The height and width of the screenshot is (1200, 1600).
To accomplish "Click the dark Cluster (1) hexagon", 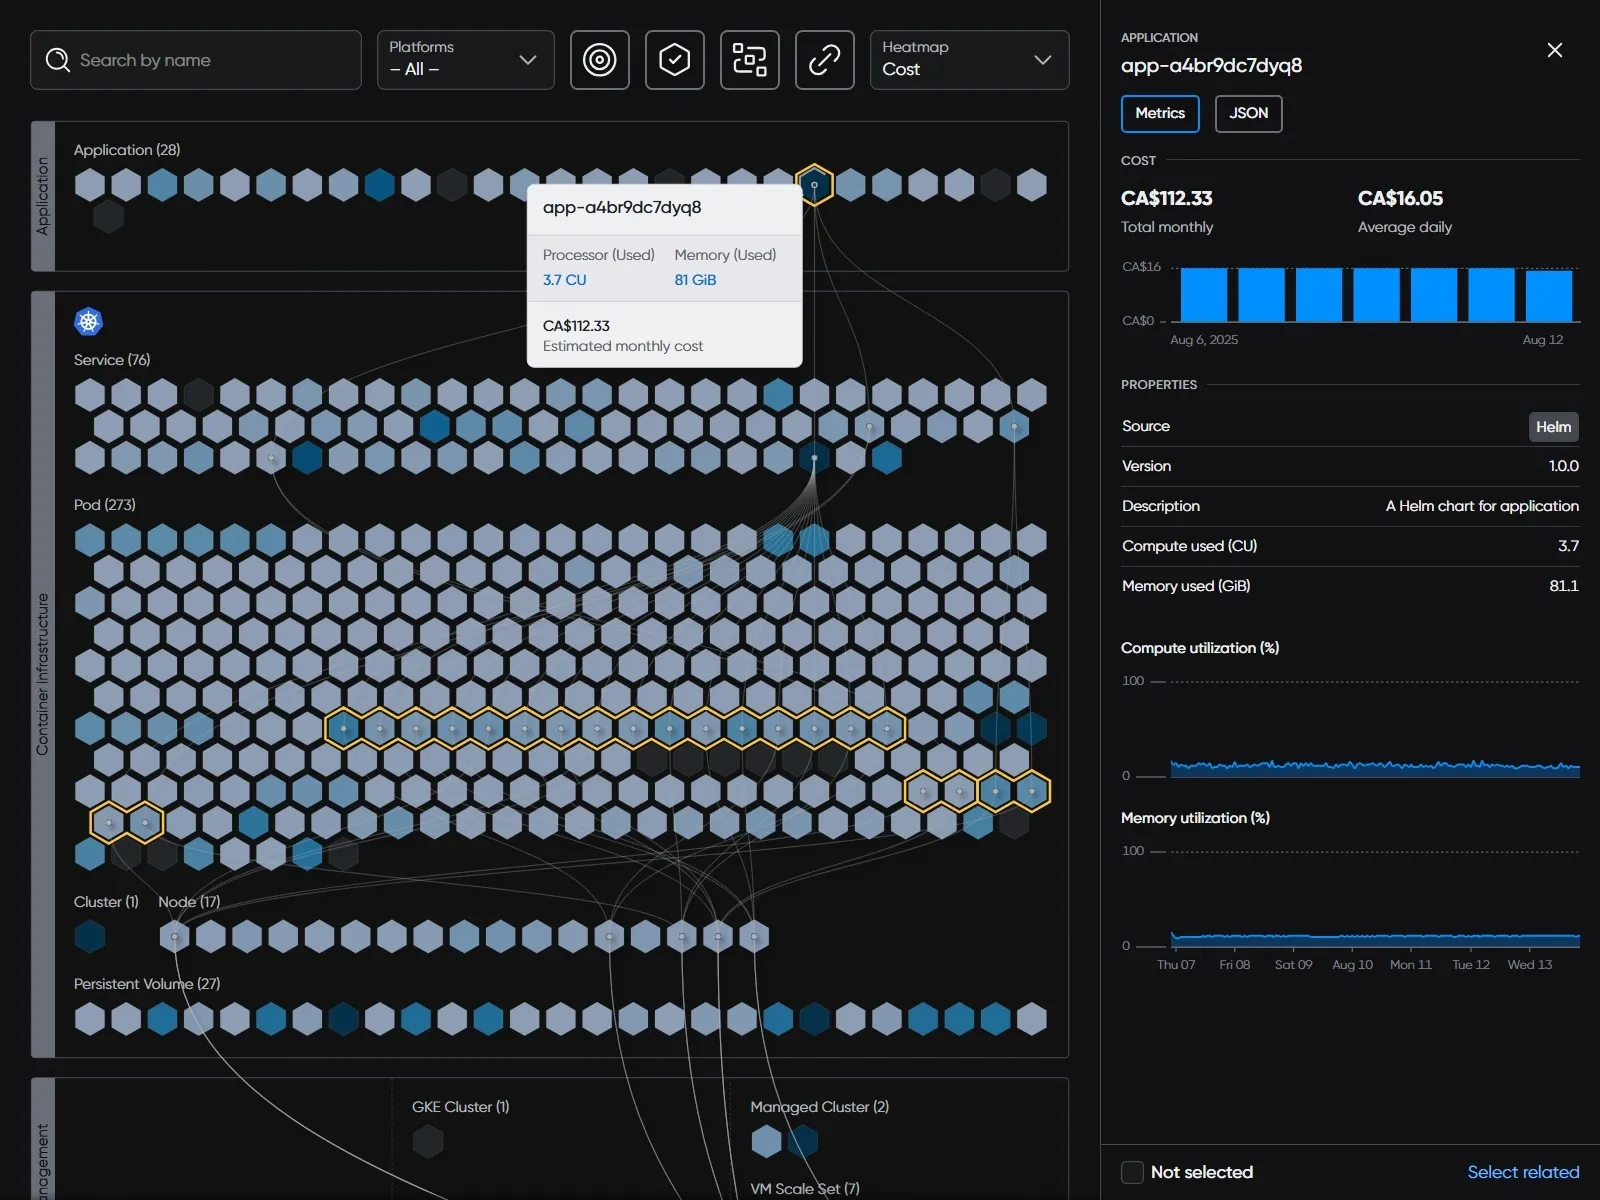I will point(90,937).
